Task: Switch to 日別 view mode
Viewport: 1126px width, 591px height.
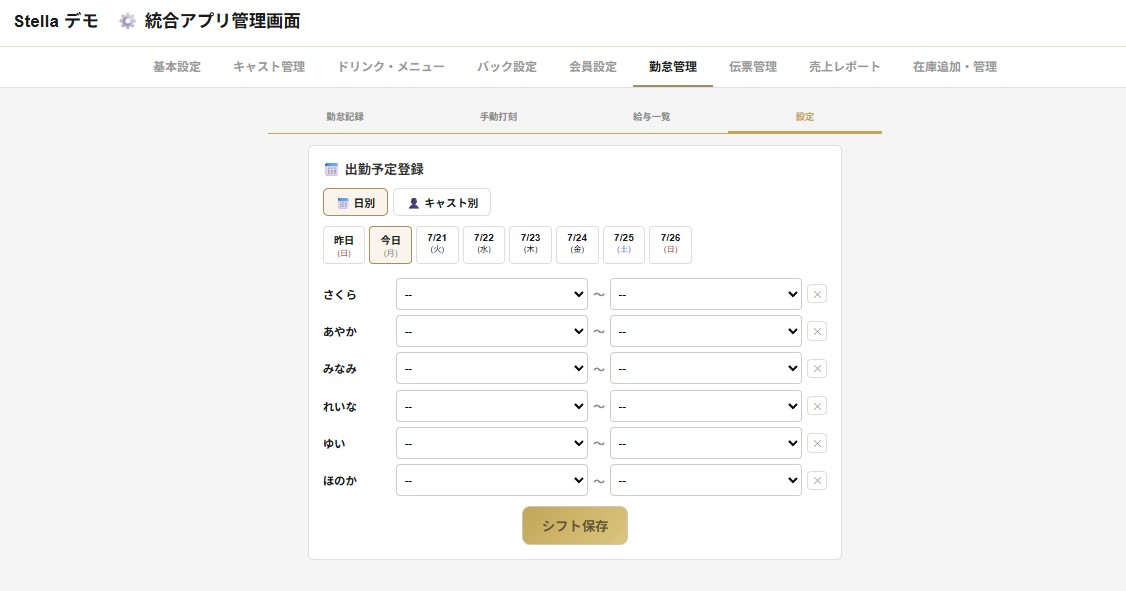Action: 355,203
